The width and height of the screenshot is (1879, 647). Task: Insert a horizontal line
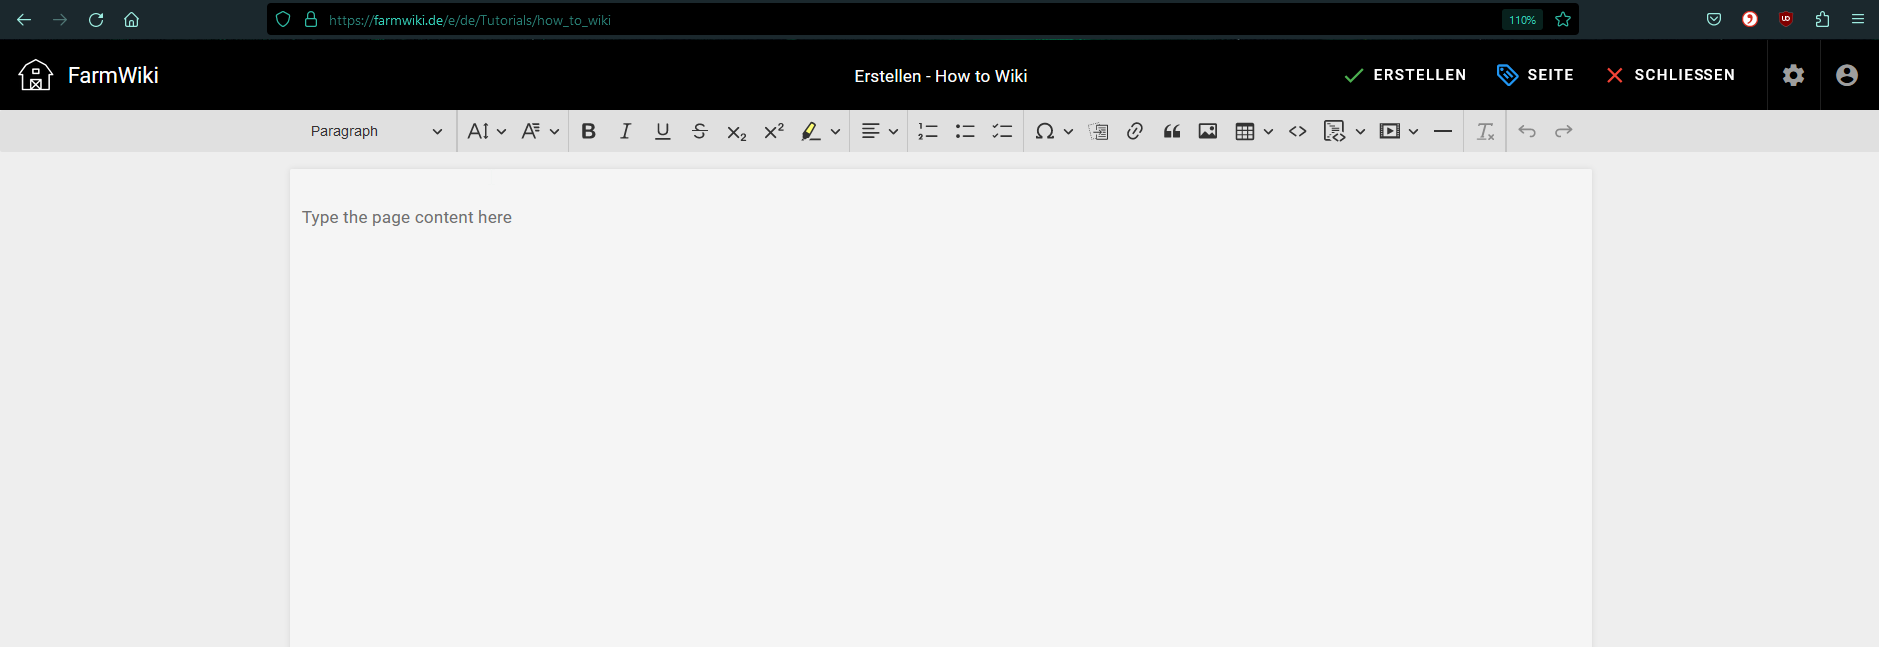[1442, 131]
